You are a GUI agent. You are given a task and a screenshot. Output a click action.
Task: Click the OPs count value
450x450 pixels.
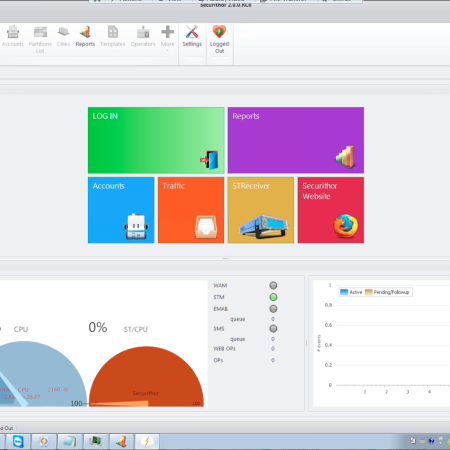[273, 360]
